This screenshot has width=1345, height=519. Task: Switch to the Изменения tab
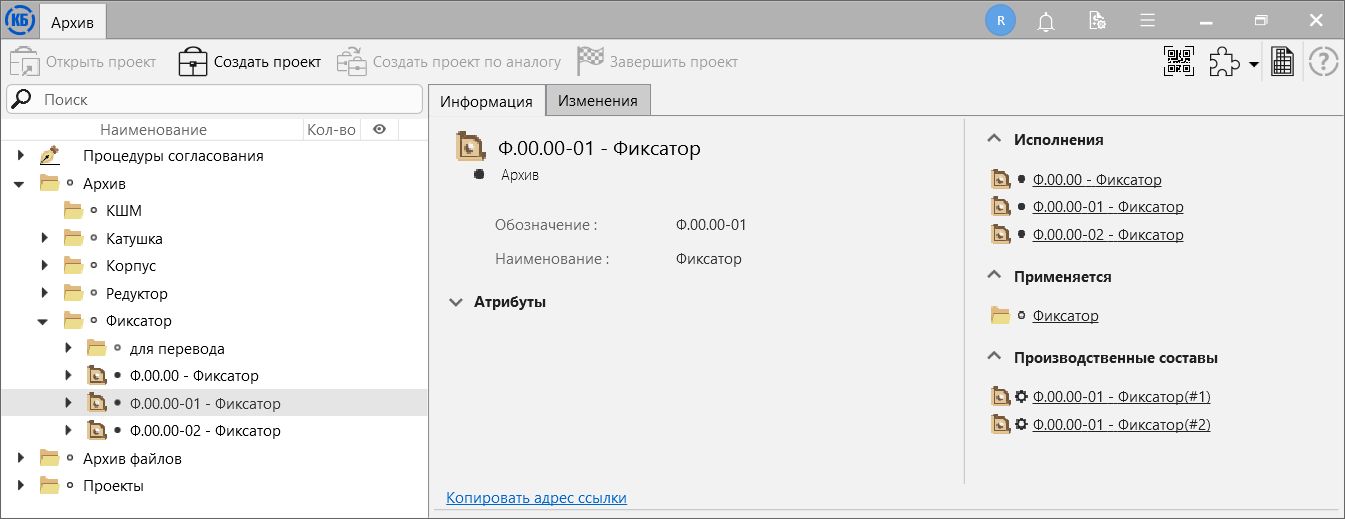point(597,101)
